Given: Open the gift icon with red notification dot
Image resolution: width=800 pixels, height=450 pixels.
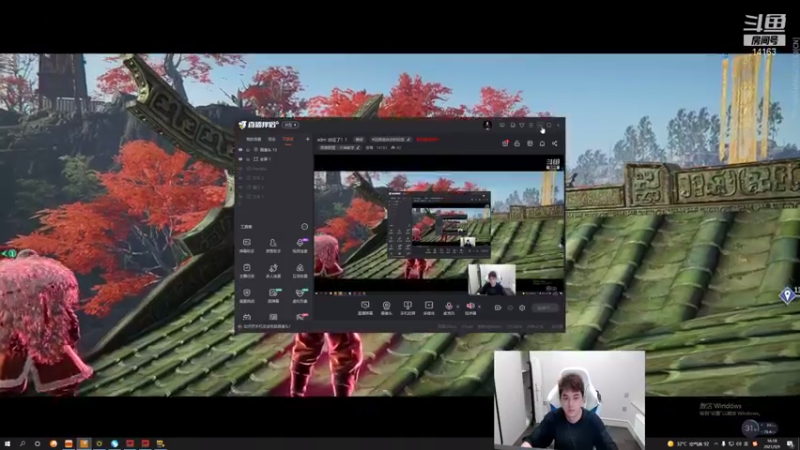Looking at the screenshot, I should click(x=505, y=143).
